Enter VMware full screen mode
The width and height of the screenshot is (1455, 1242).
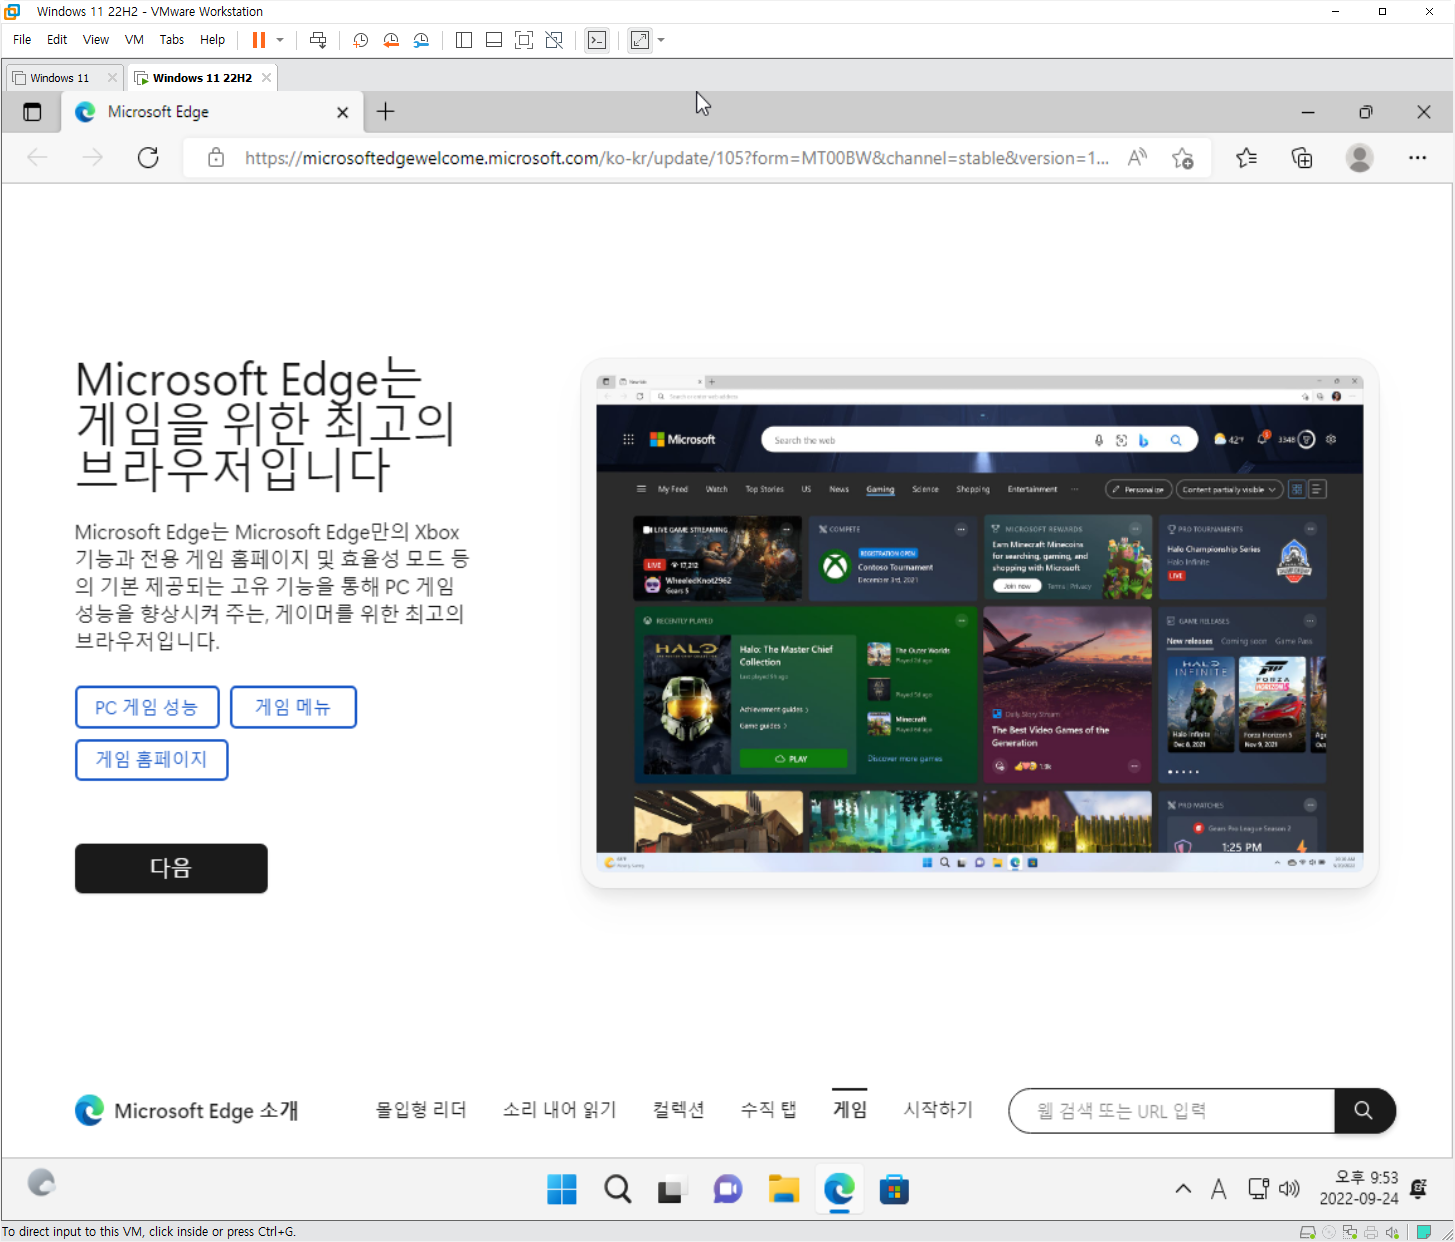524,40
